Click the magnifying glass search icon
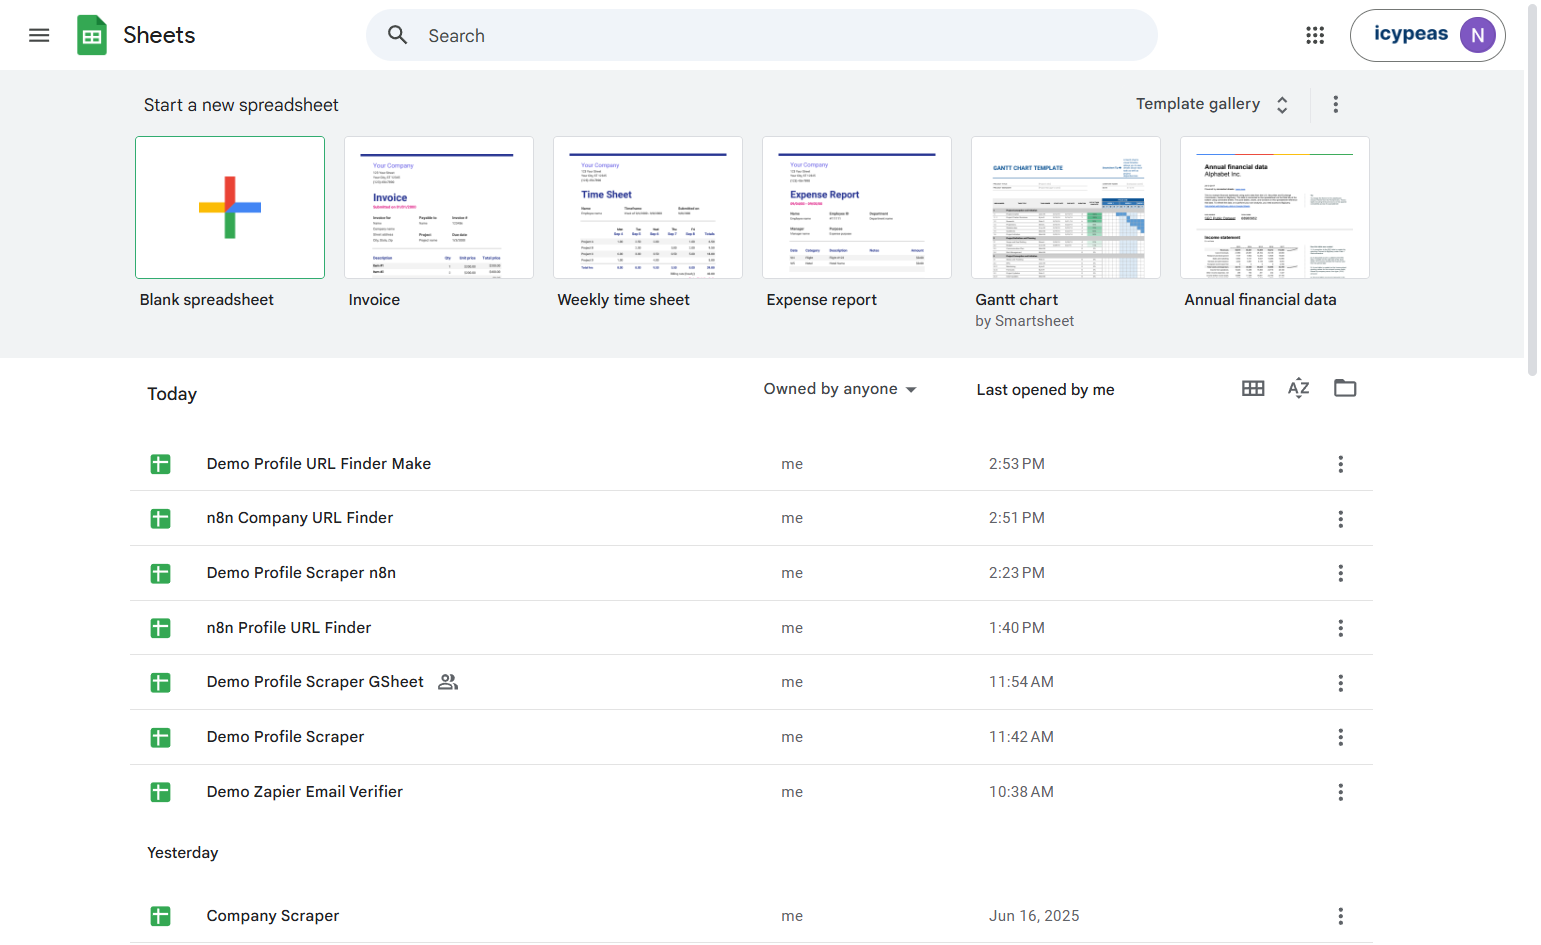 click(397, 35)
